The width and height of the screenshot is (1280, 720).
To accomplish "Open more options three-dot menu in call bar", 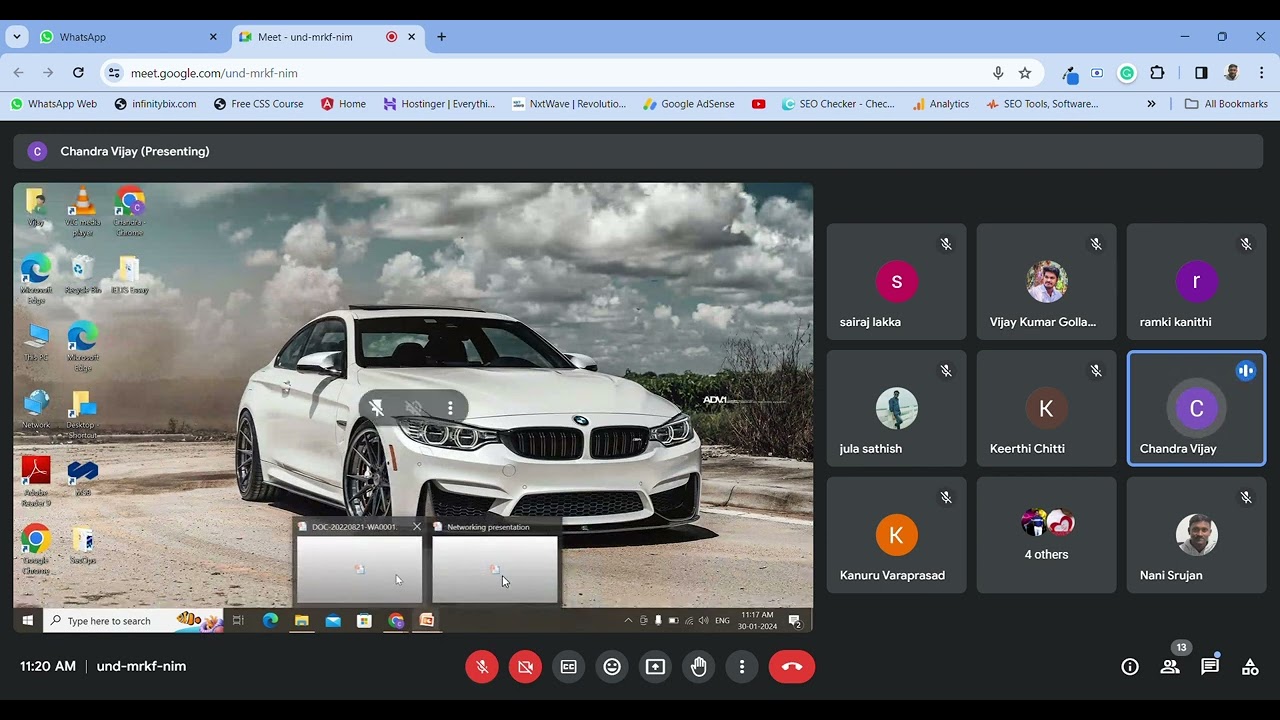I will coord(742,667).
